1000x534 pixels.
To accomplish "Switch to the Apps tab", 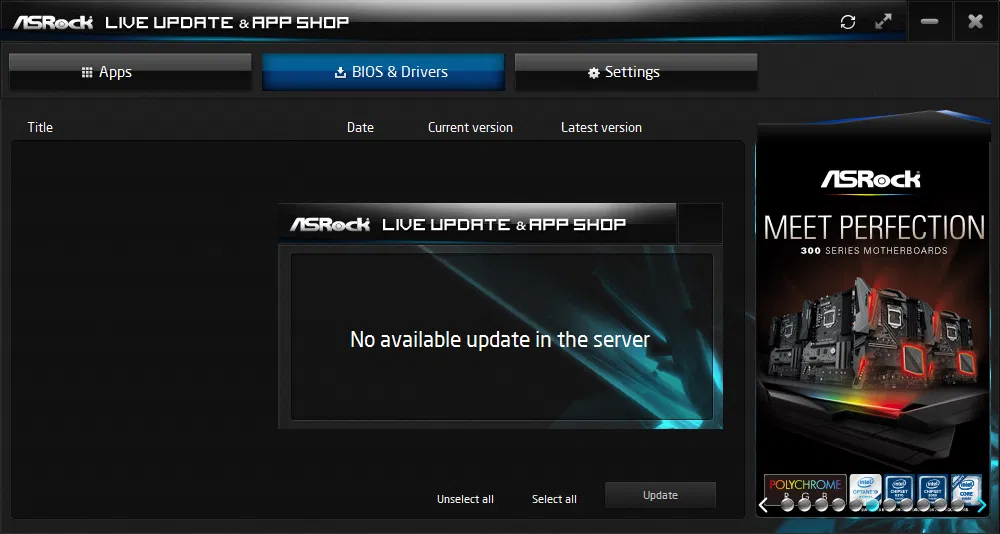I will pyautogui.click(x=130, y=71).
